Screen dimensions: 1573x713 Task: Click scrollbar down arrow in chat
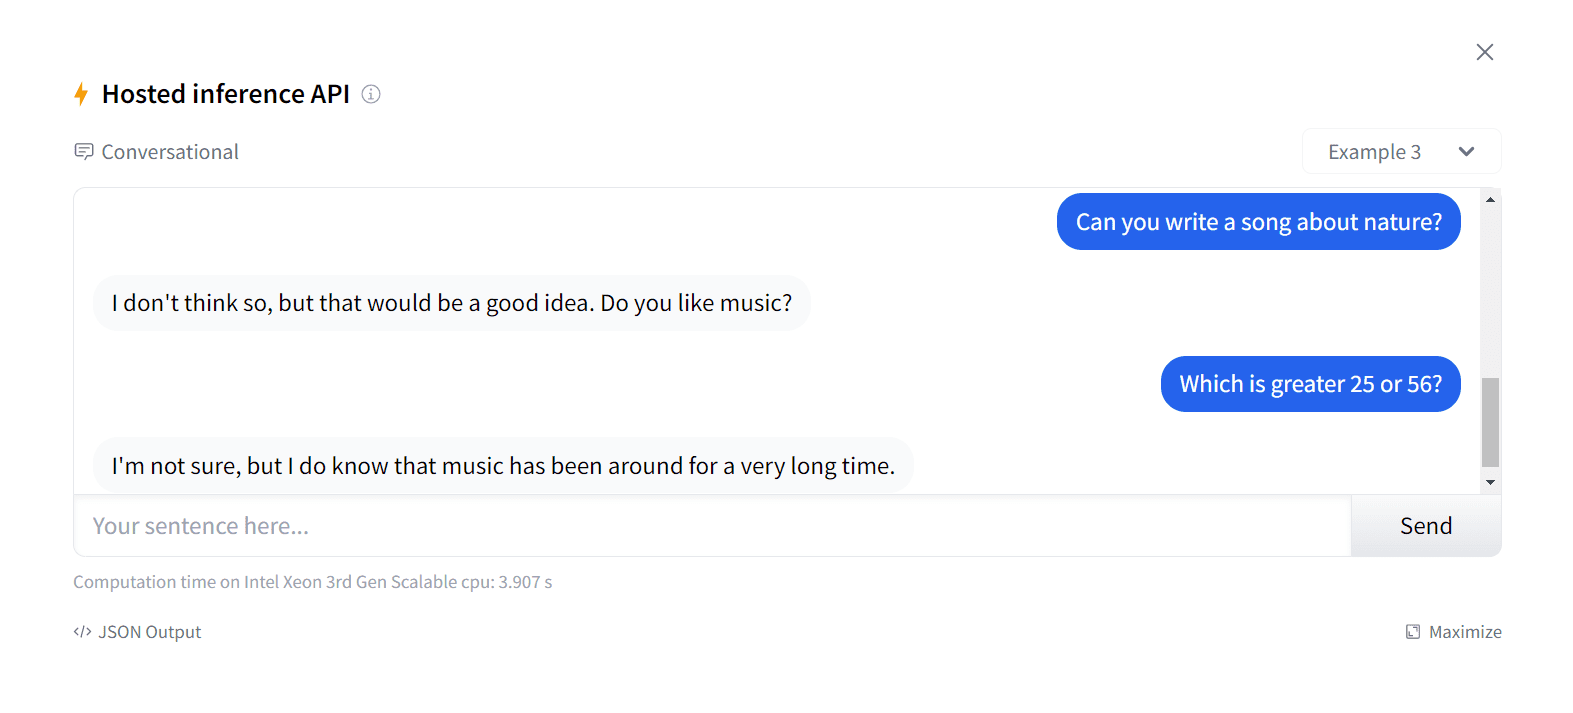(1490, 482)
